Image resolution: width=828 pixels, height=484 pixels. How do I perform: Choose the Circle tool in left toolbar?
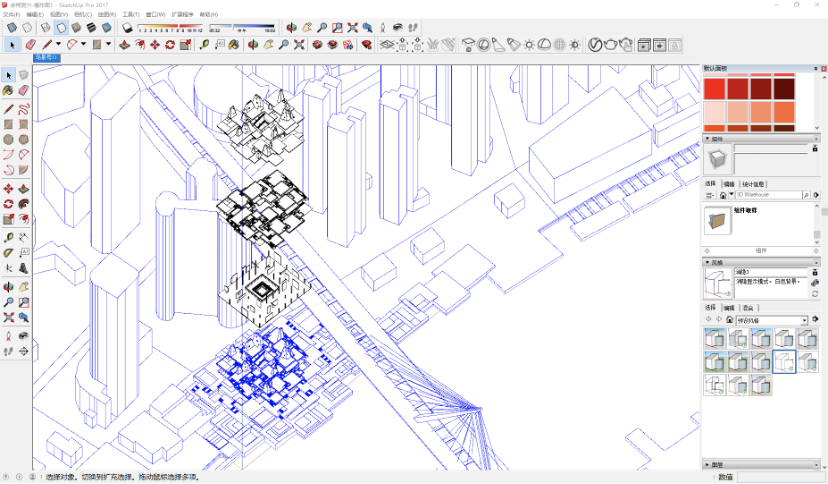click(x=8, y=140)
